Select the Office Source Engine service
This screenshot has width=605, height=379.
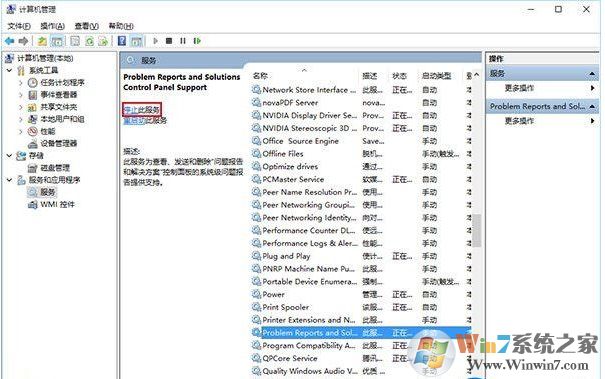point(361,141)
